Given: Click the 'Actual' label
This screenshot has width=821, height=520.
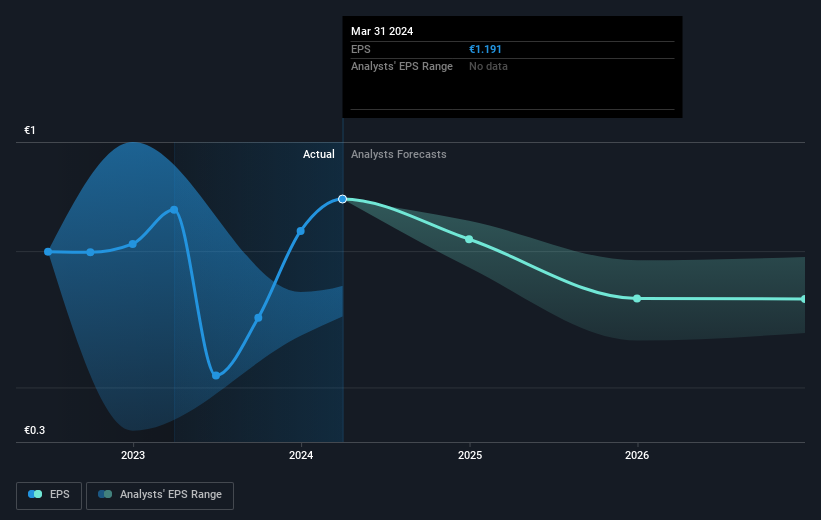Looking at the screenshot, I should click(x=318, y=154).
